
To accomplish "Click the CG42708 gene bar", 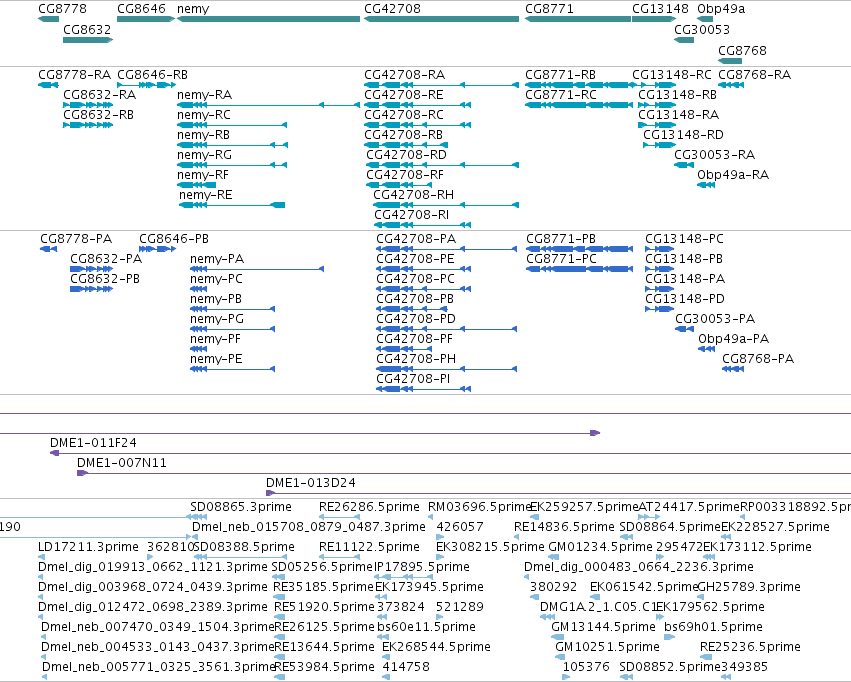I will coord(441,19).
